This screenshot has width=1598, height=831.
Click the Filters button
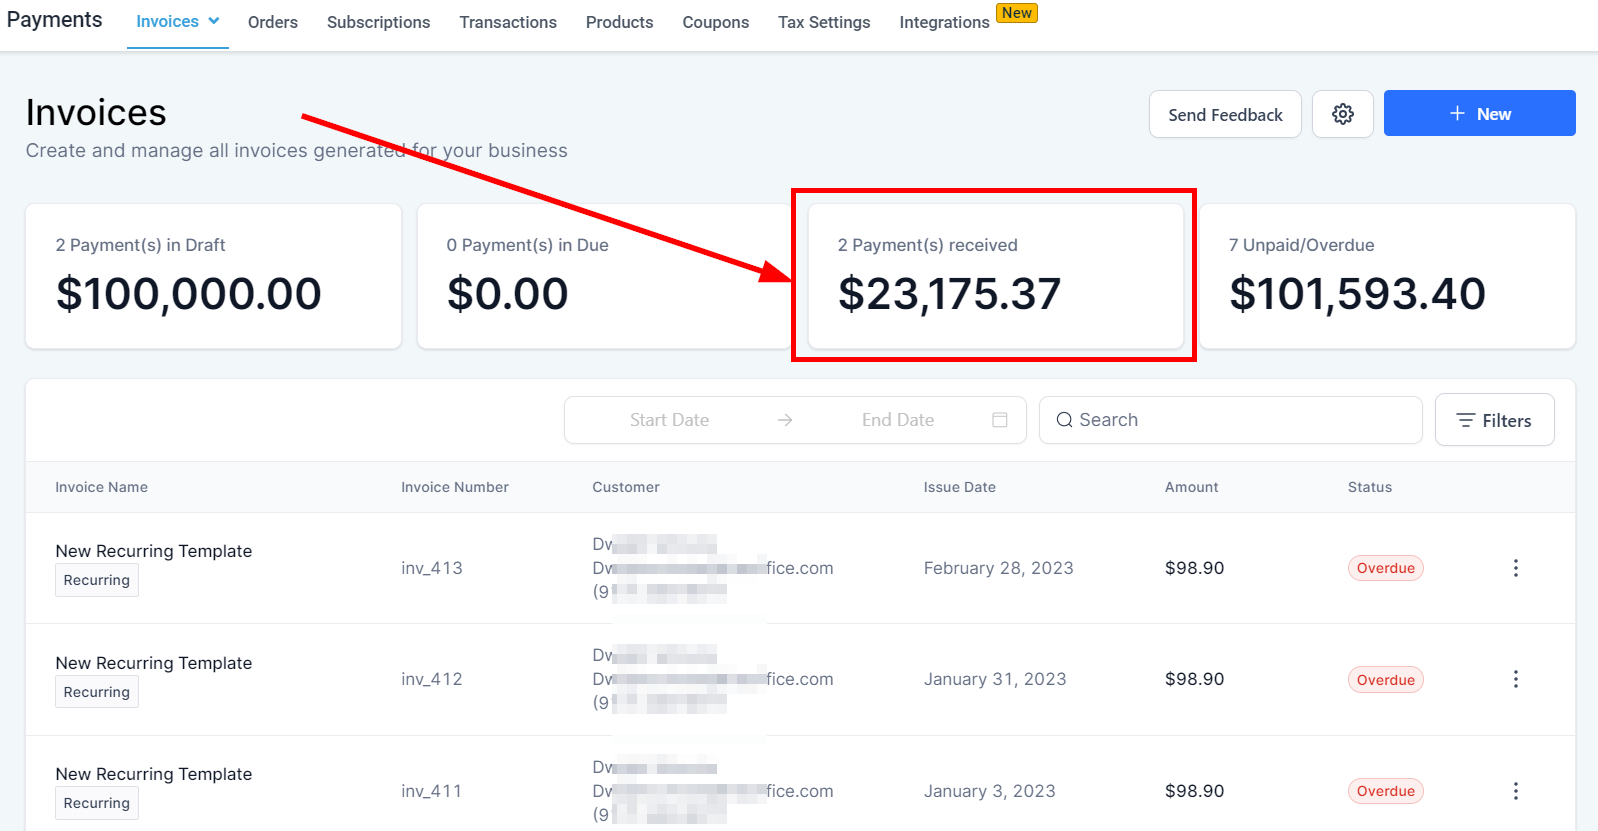(x=1494, y=420)
